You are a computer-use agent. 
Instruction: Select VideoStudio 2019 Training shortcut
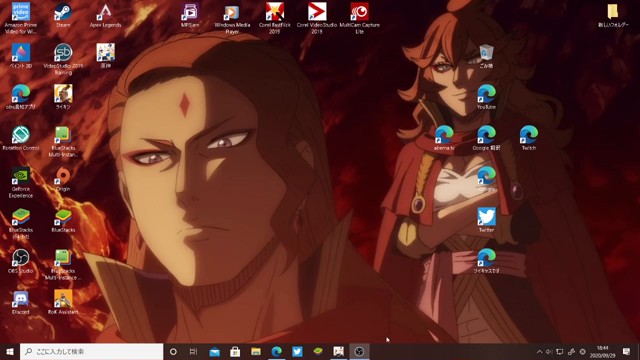(63, 59)
